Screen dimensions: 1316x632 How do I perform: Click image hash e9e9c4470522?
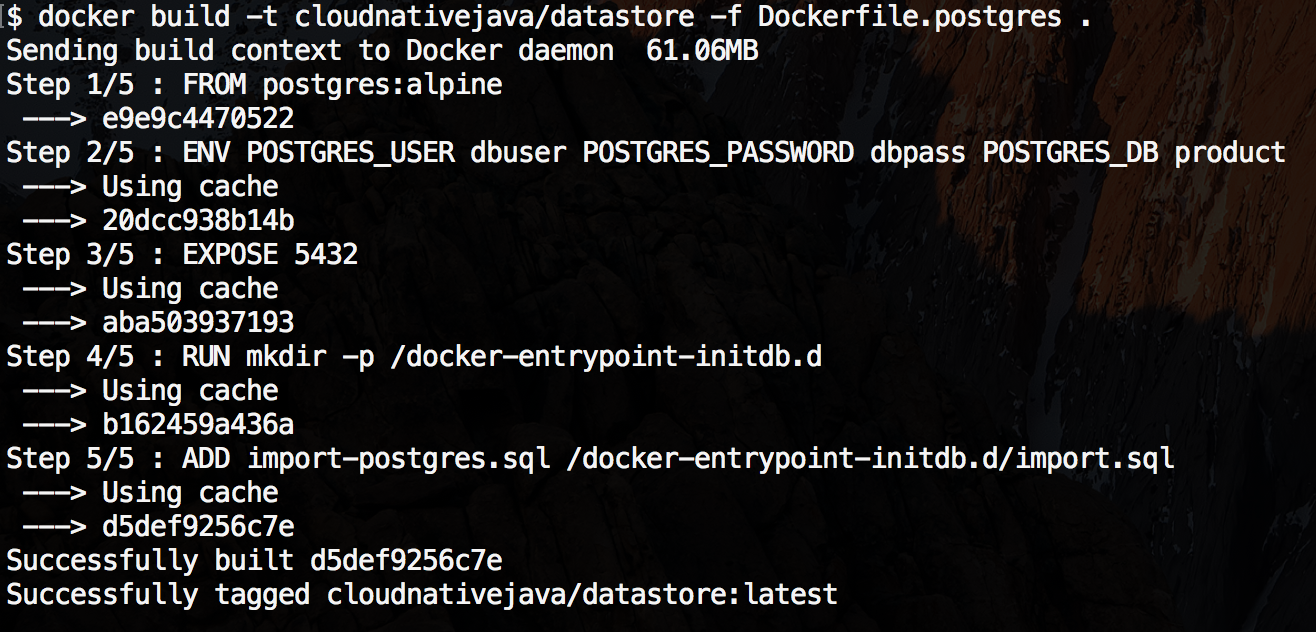tap(198, 119)
